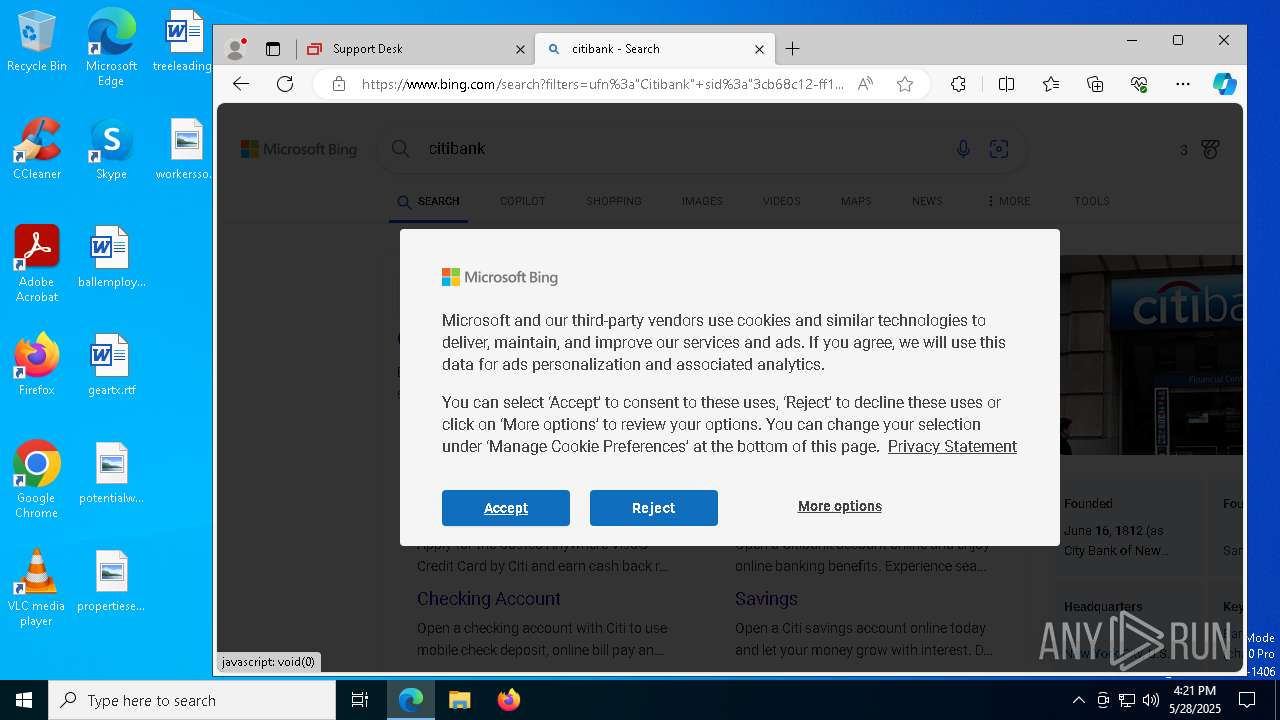
Task: Open propertiese image file on desktop
Action: click(x=111, y=581)
